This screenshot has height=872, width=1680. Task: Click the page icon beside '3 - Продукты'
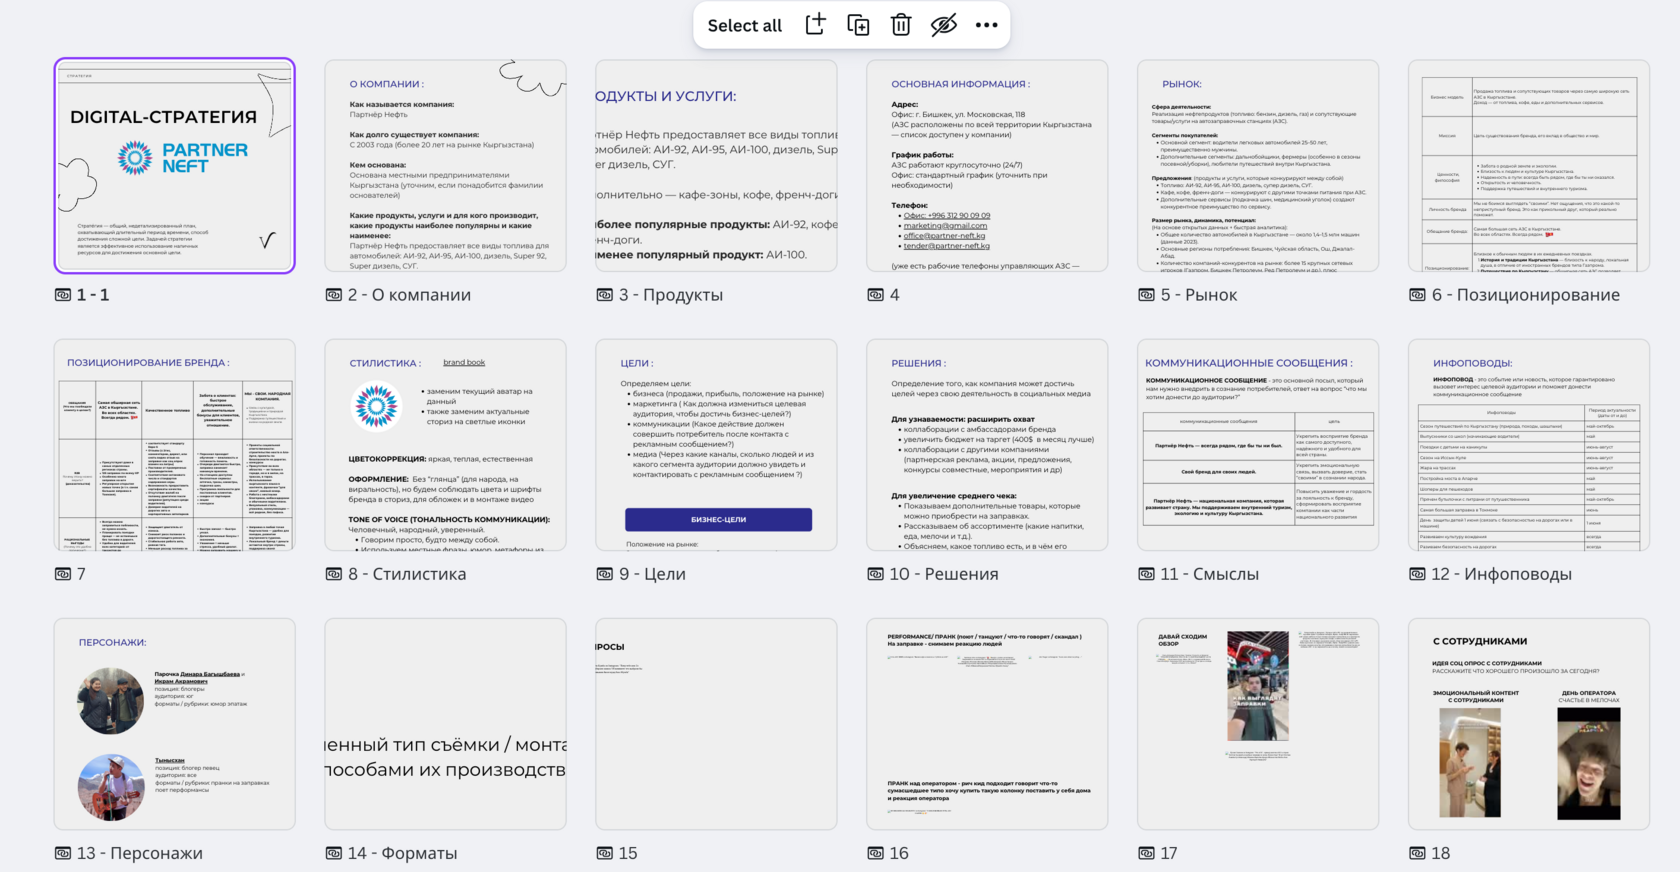(x=604, y=295)
